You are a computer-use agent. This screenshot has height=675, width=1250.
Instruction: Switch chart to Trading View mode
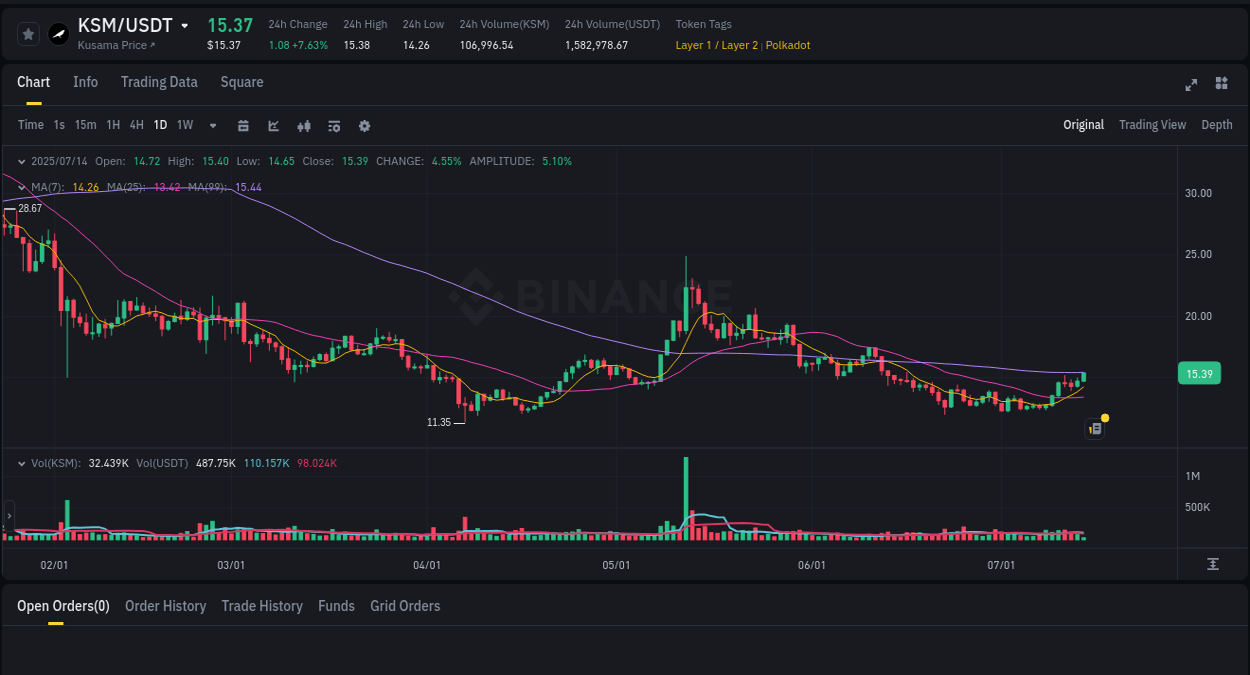point(1152,125)
